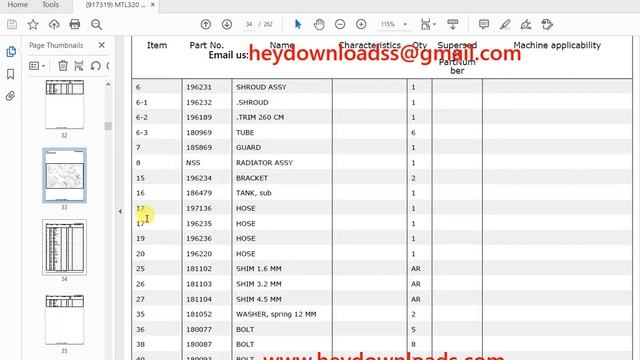Print the document using the printer icon
The width and height of the screenshot is (640, 360).
(75, 24)
